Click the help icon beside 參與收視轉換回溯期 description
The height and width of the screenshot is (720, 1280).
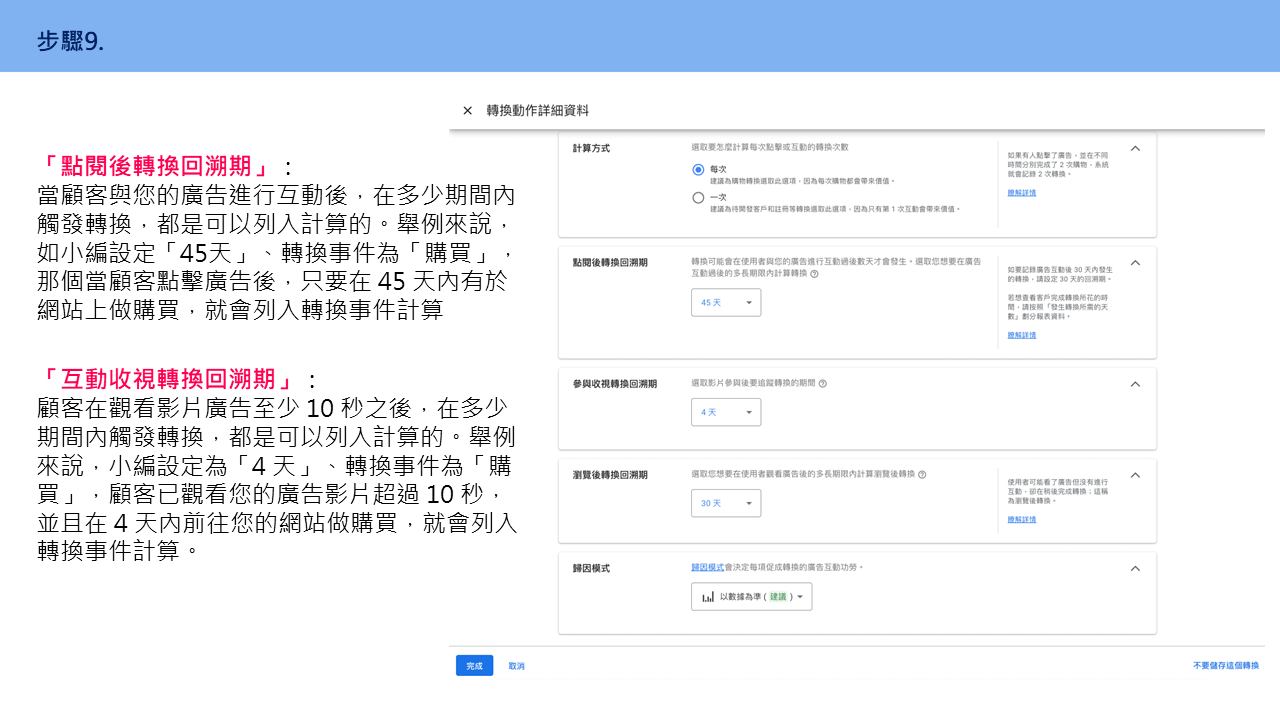823,384
